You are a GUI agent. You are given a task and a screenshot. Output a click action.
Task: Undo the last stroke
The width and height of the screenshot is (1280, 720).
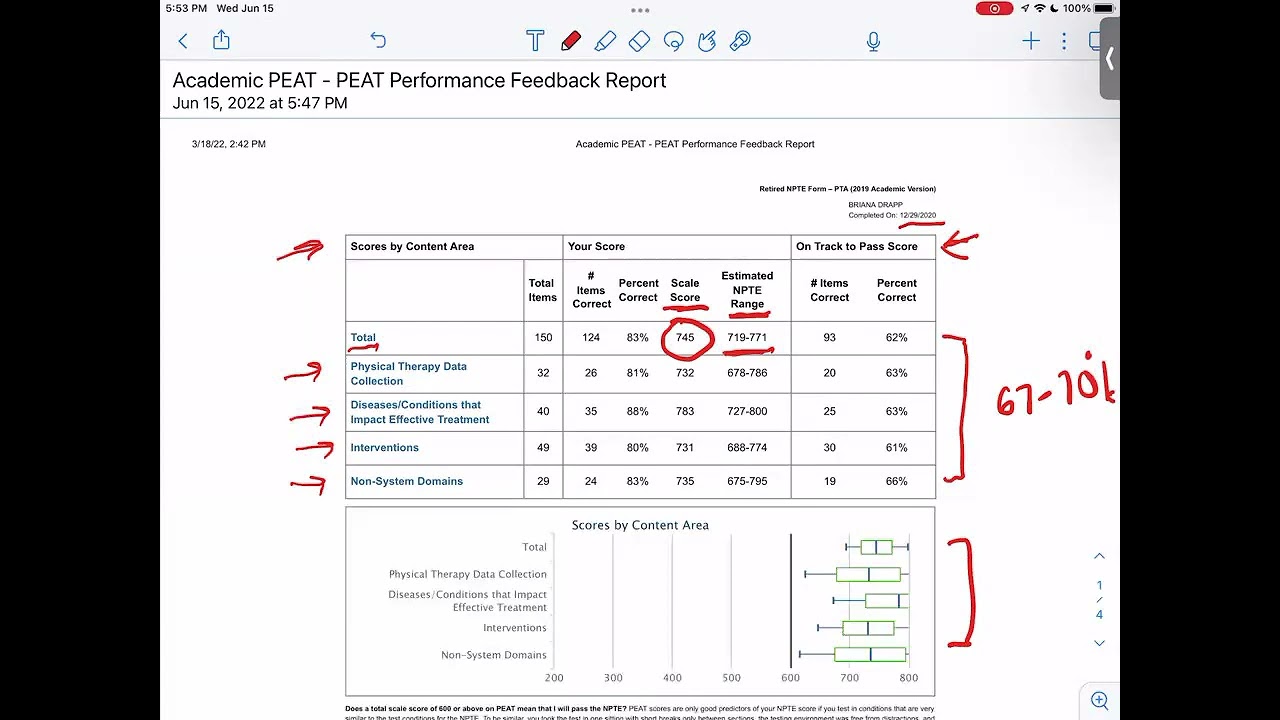(x=377, y=40)
